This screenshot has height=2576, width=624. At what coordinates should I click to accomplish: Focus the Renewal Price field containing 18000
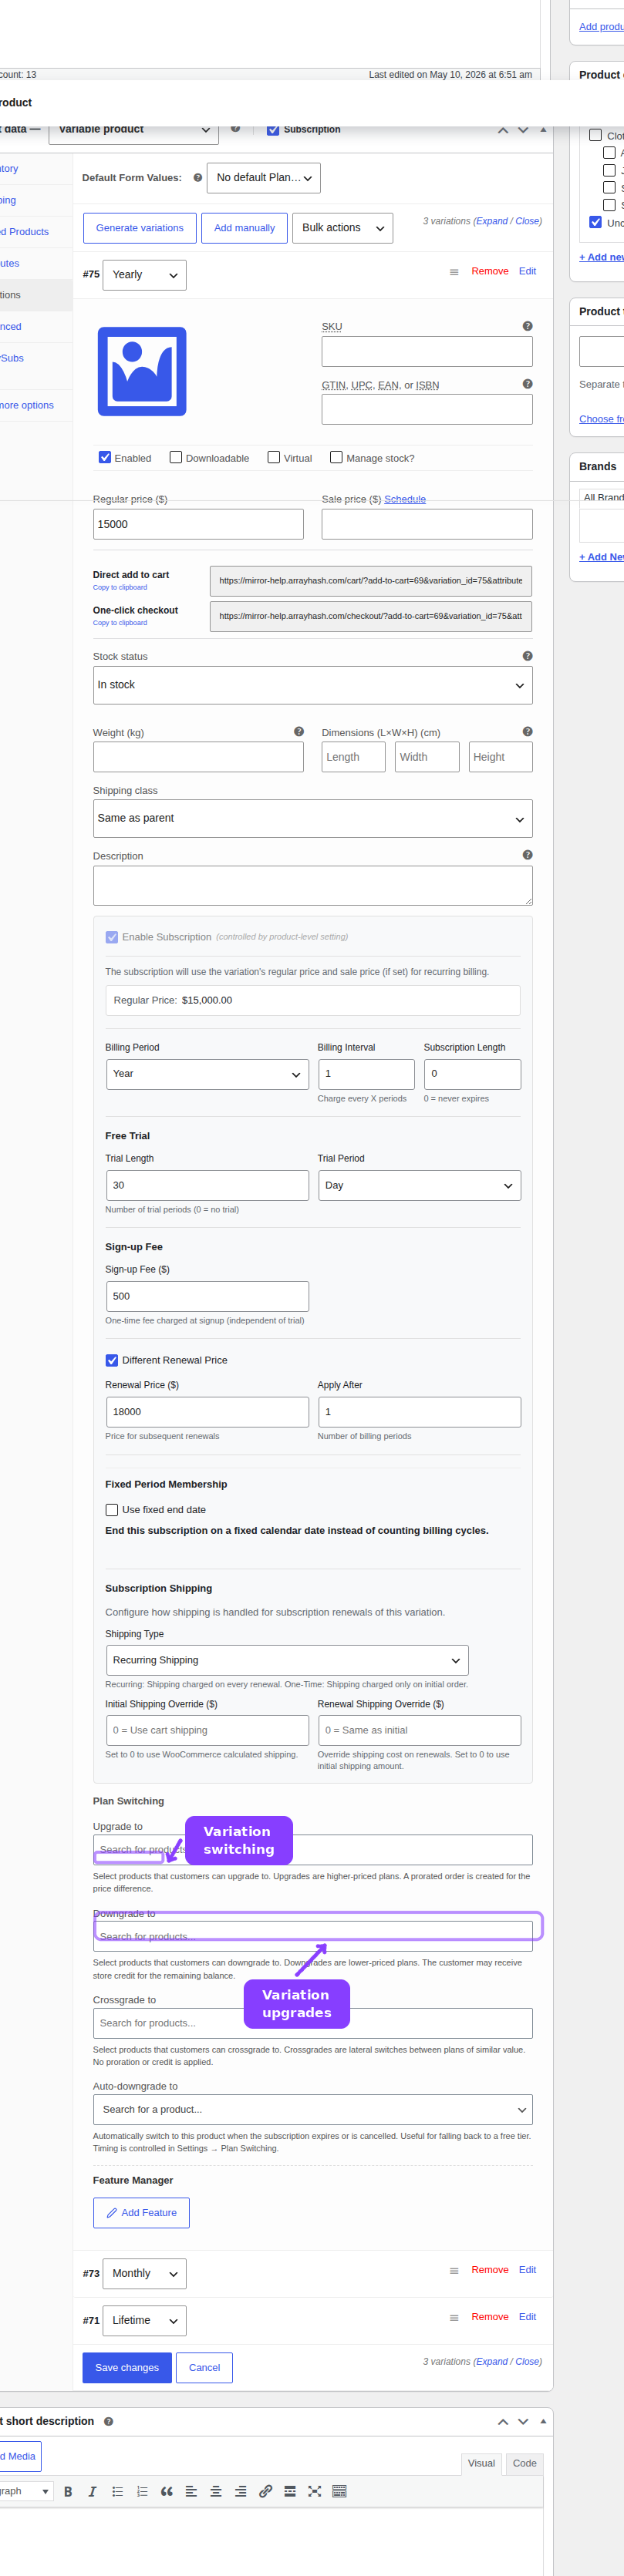tap(207, 1412)
